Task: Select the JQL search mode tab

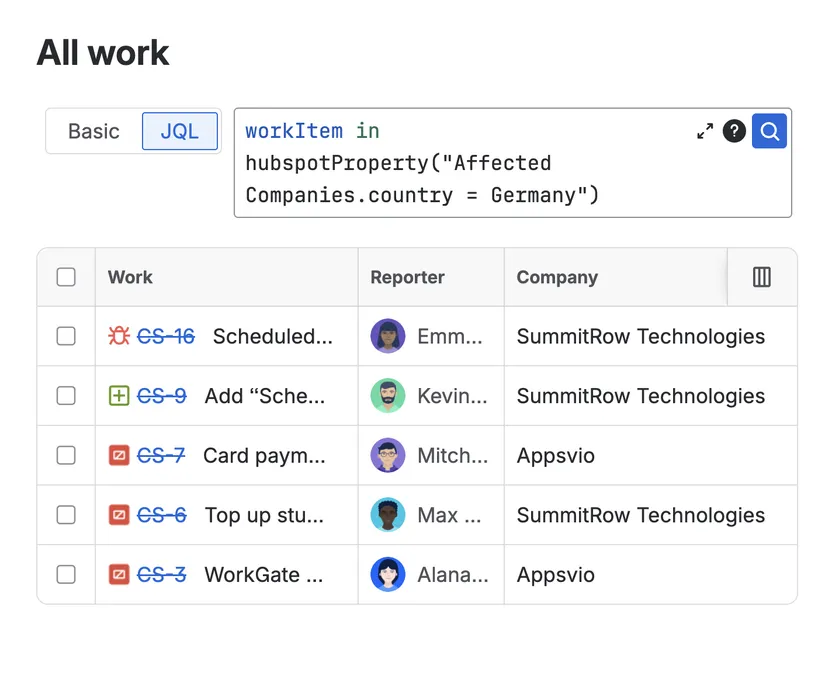Action: point(180,131)
